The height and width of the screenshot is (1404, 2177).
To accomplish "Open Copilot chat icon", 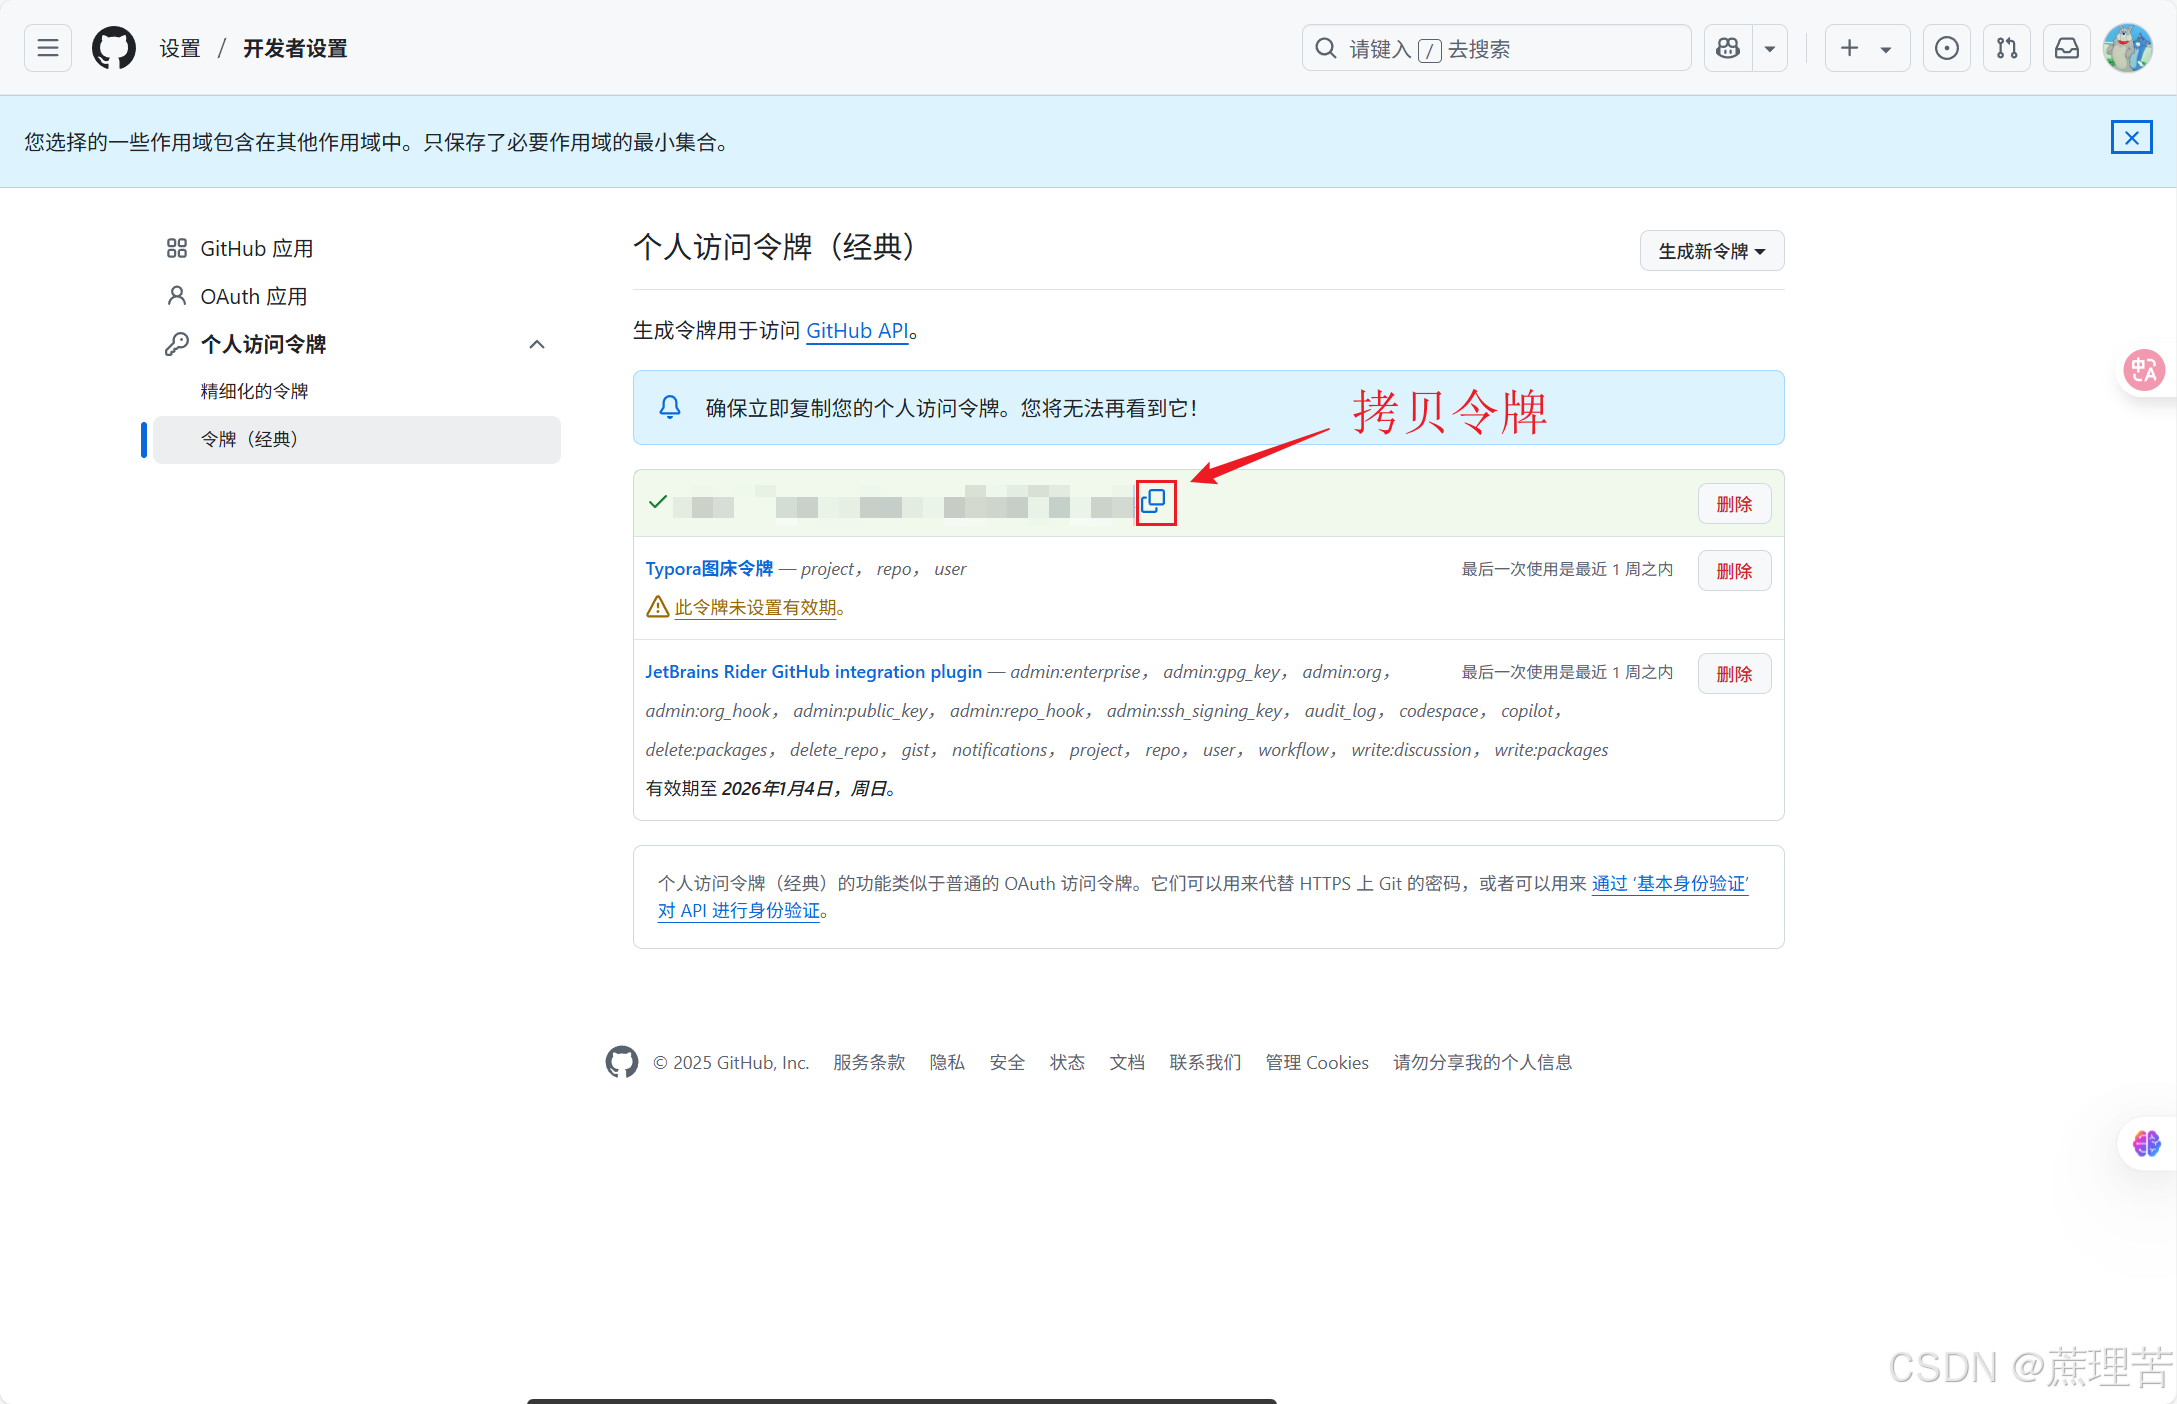I will coord(1728,48).
